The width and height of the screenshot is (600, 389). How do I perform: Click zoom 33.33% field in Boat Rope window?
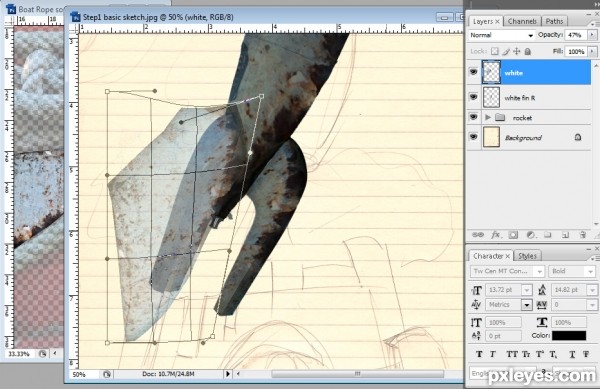[20, 354]
